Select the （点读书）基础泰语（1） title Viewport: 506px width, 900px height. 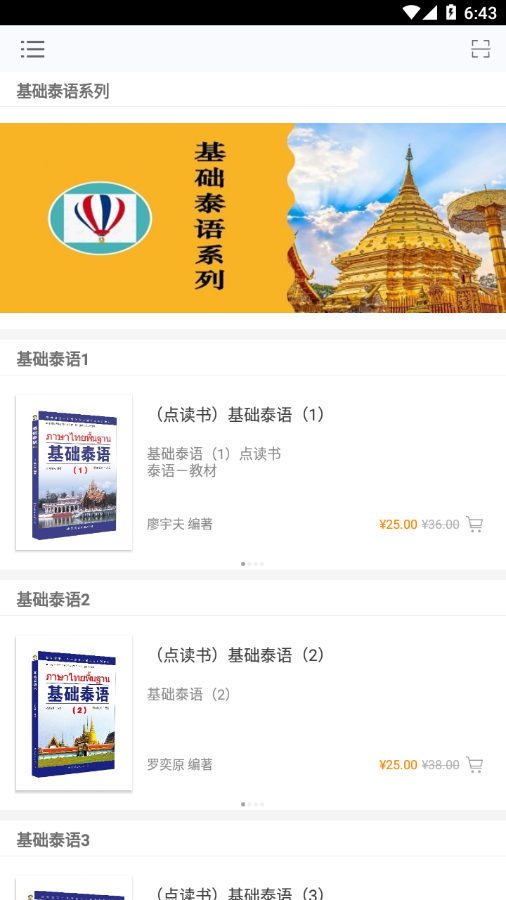pyautogui.click(x=238, y=414)
